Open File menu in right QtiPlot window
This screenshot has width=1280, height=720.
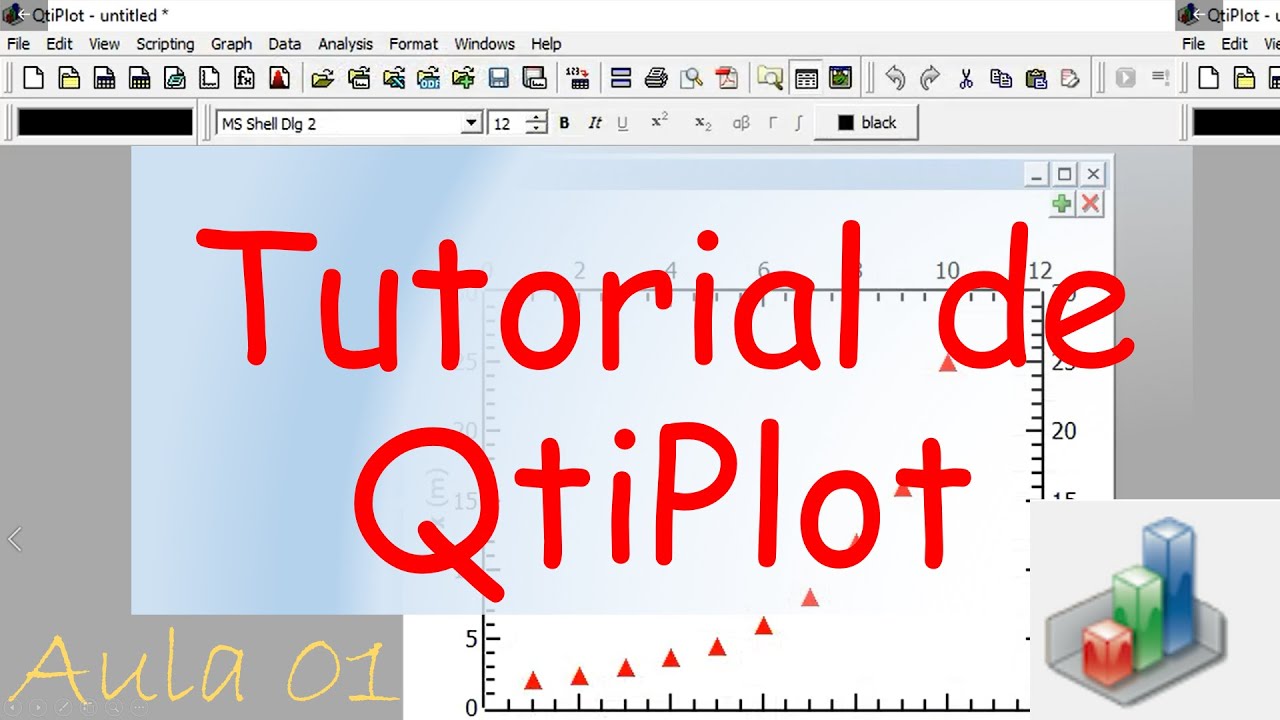tap(1193, 44)
